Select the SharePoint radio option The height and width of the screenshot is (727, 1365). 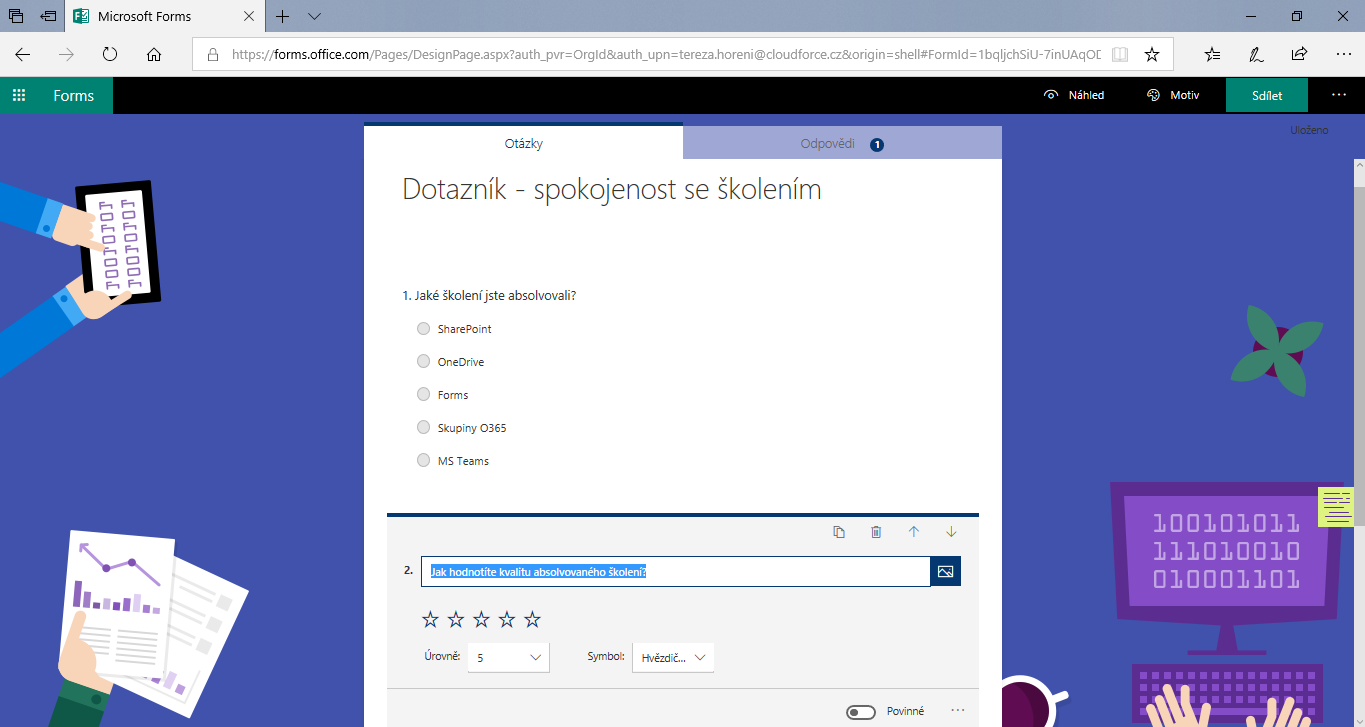(424, 328)
